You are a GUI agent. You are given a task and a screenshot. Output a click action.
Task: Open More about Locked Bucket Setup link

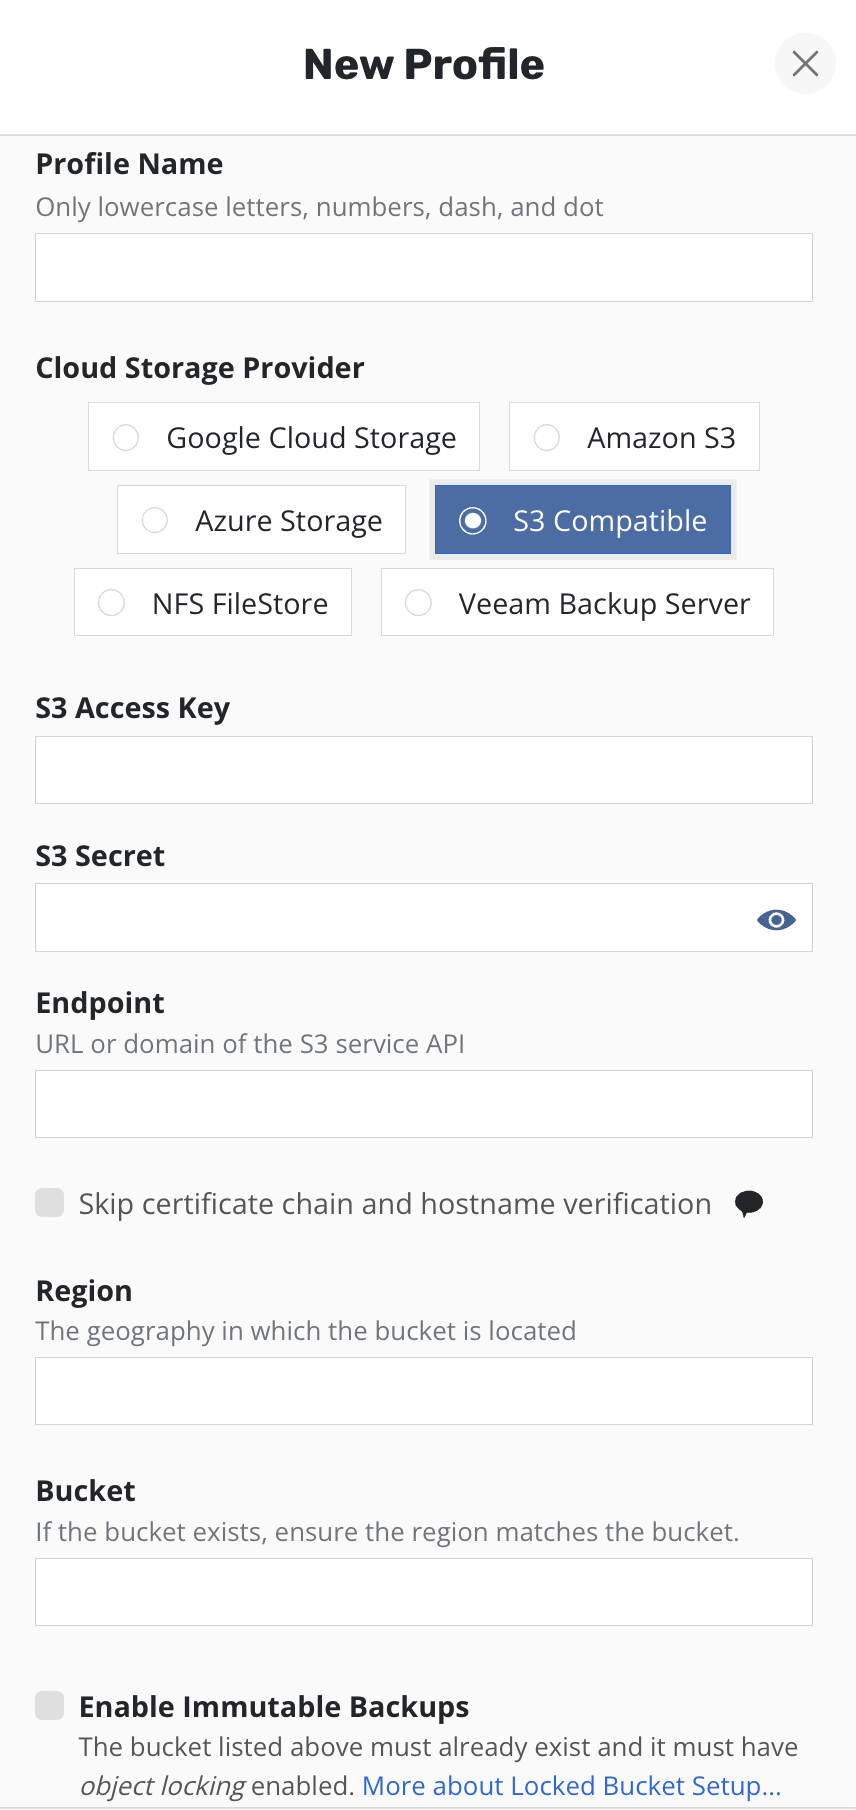[571, 1786]
